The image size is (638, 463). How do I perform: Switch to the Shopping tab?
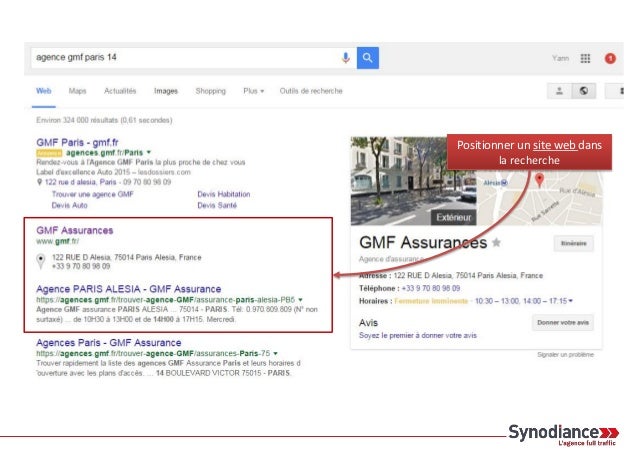pyautogui.click(x=210, y=91)
